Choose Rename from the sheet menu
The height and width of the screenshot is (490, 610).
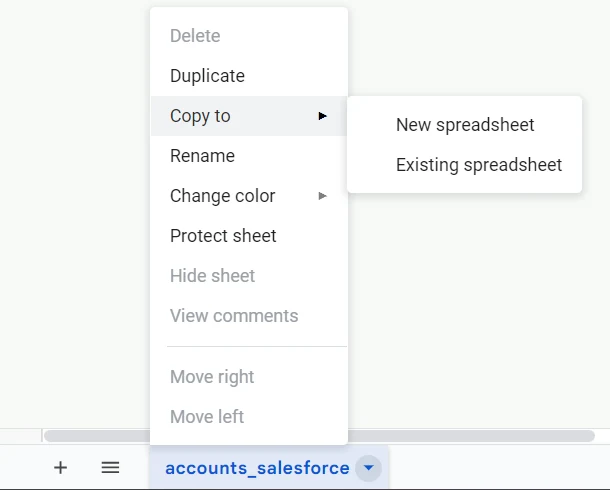(x=249, y=156)
